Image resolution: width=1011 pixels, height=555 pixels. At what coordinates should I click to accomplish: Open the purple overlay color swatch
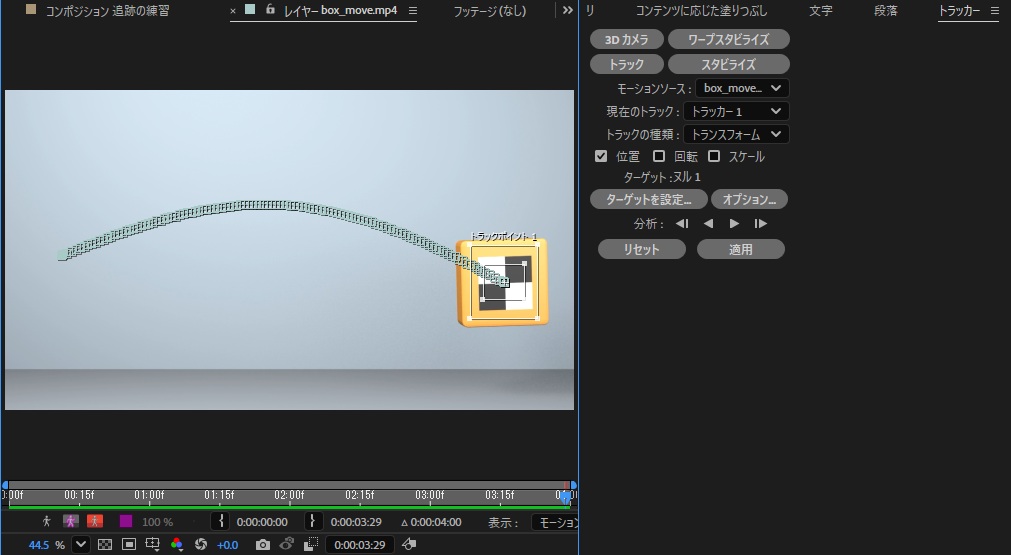[x=126, y=521]
